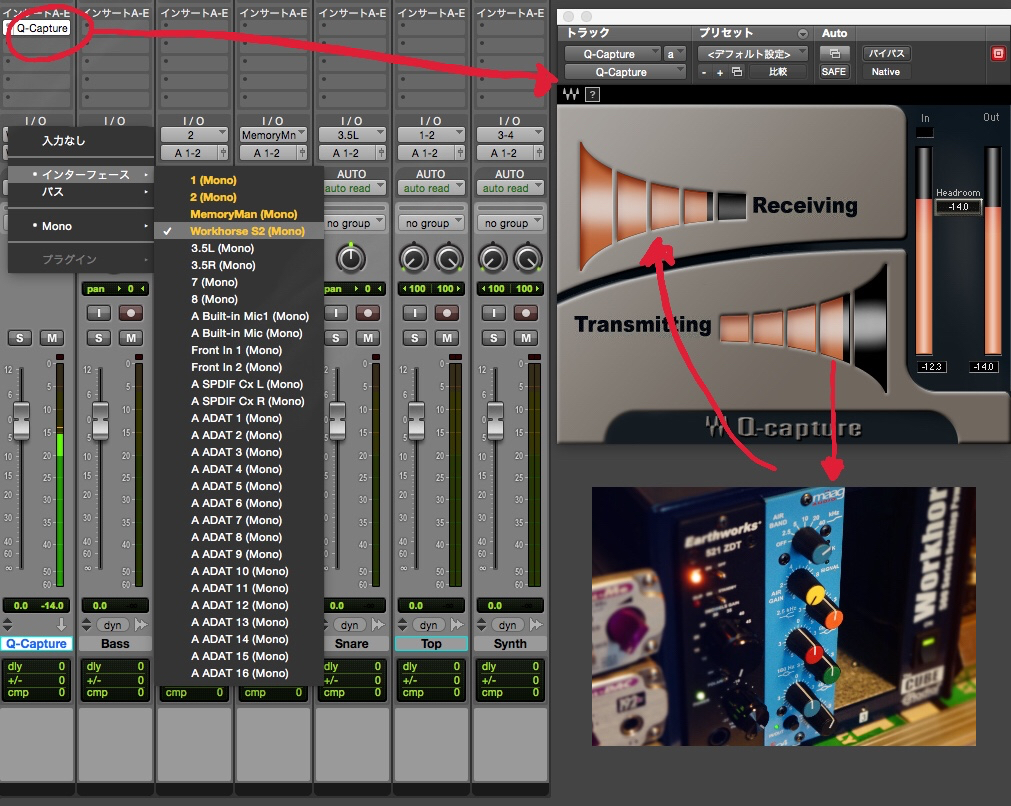Click the automation arrows icon on Bass track
Viewport: 1011px width, 806px height.
(x=141, y=624)
